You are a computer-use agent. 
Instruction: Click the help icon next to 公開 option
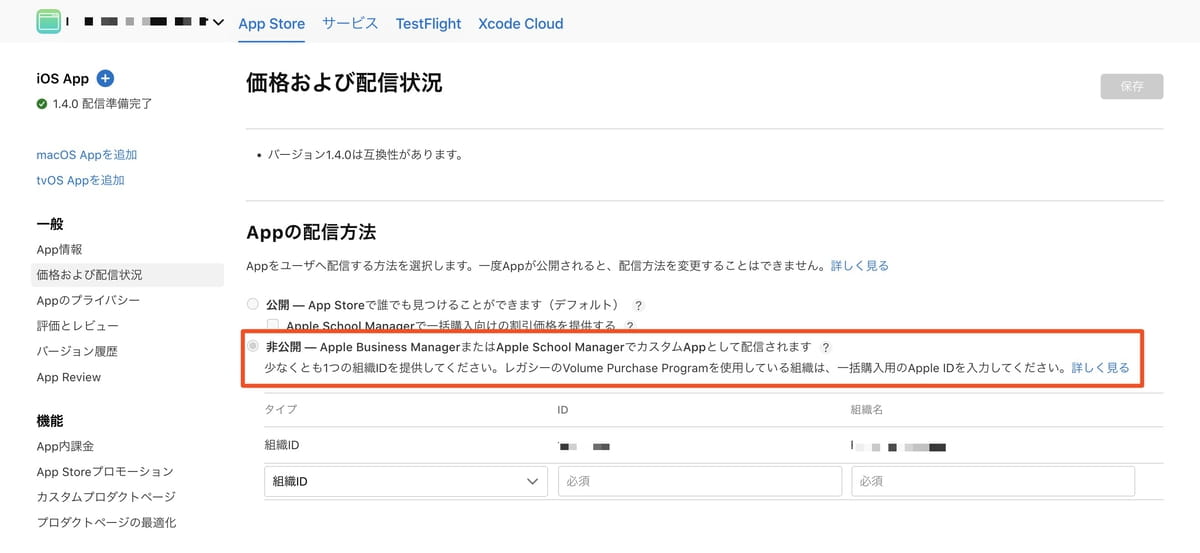638,305
